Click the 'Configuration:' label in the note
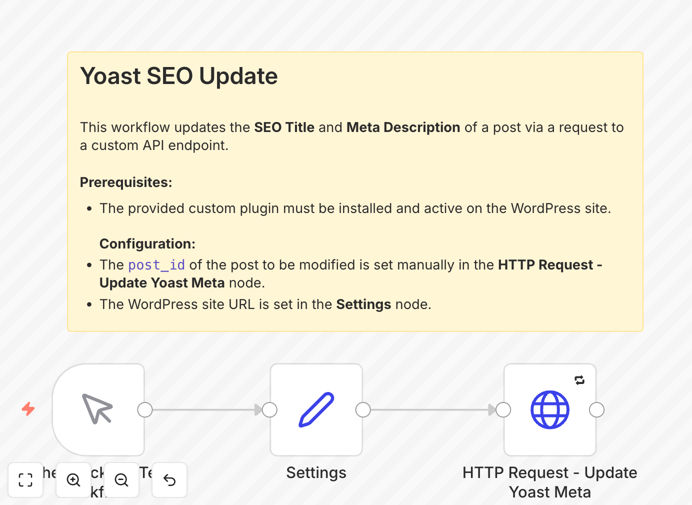Viewport: 692px width, 505px height. pos(147,244)
